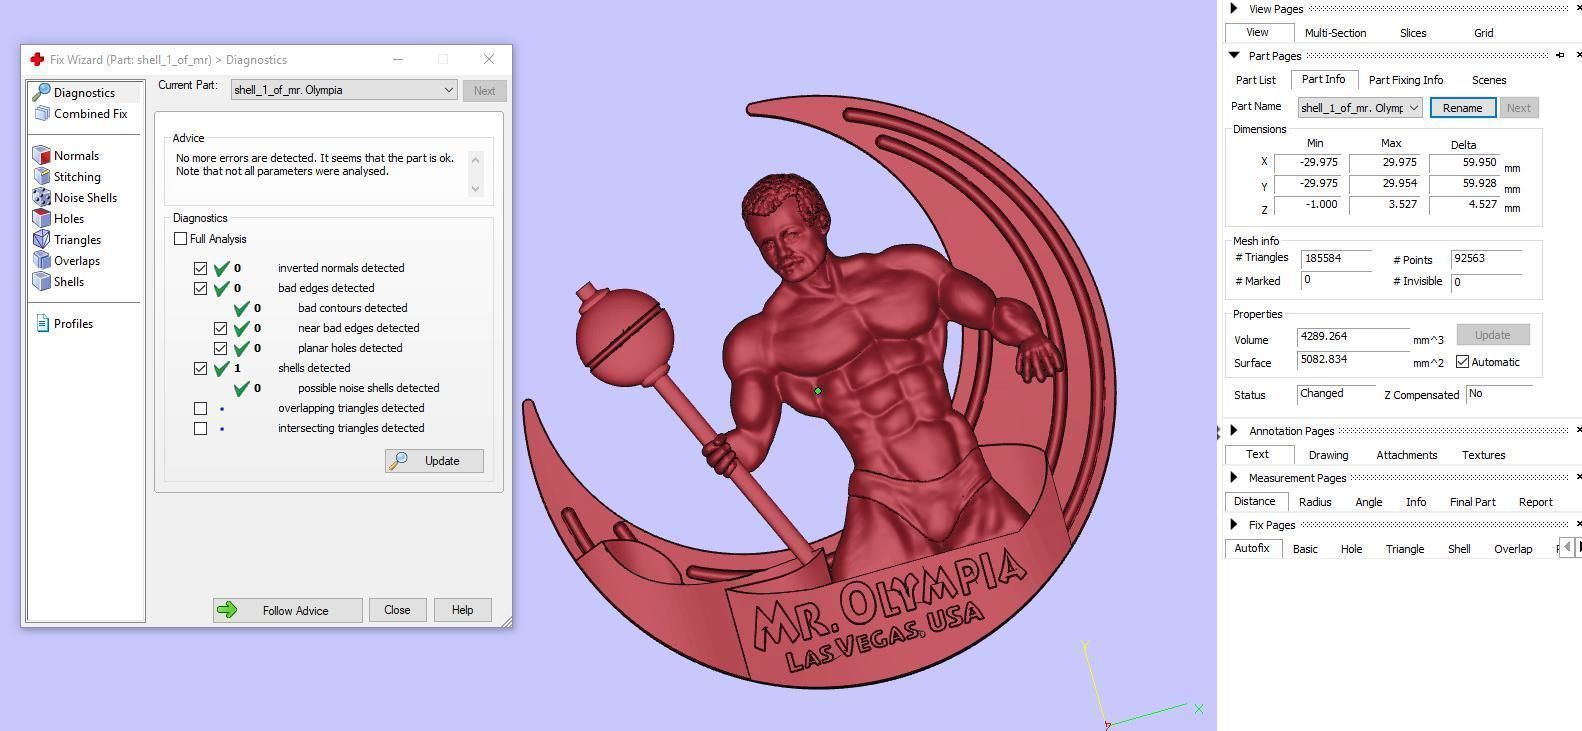Viewport: 1582px width, 731px height.
Task: Click the Z Compensated value field
Action: click(1498, 394)
